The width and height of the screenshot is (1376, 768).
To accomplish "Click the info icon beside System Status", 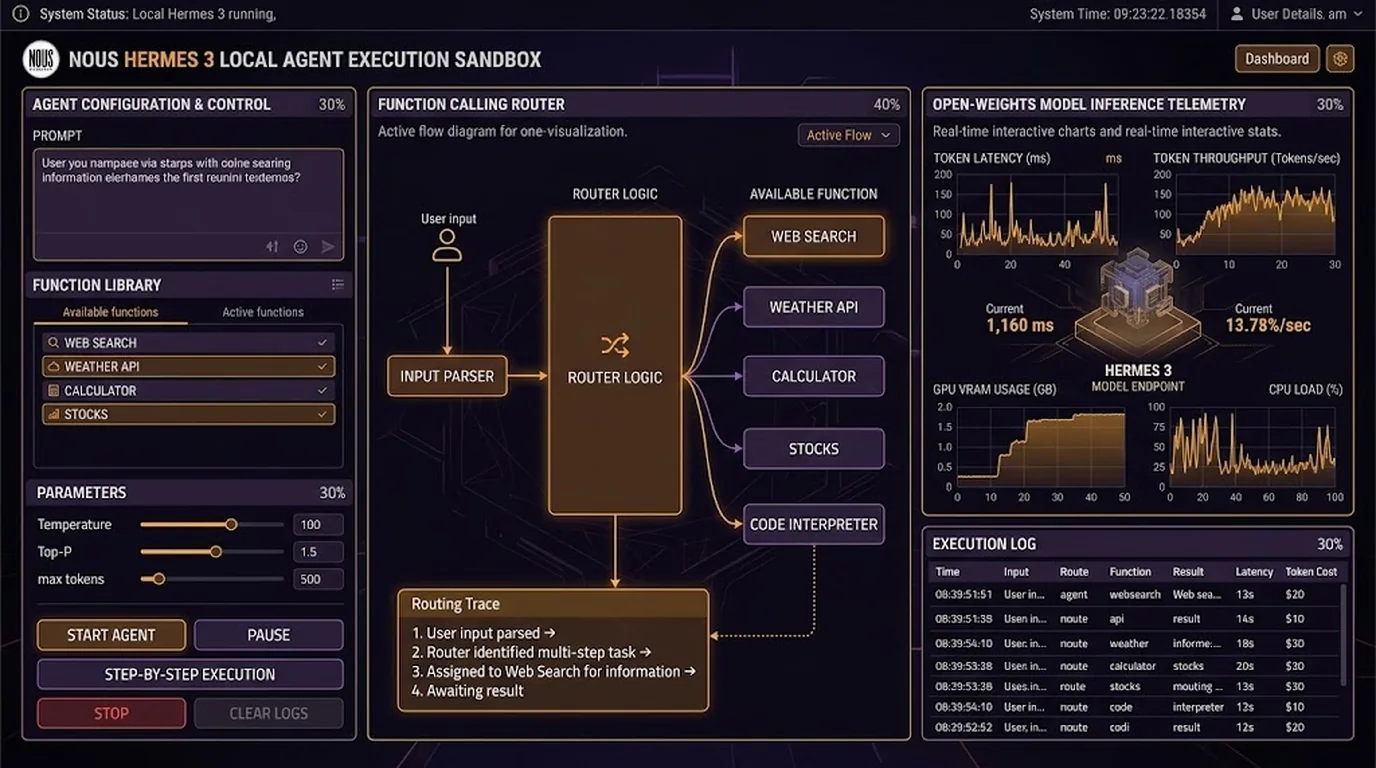I will click(20, 14).
